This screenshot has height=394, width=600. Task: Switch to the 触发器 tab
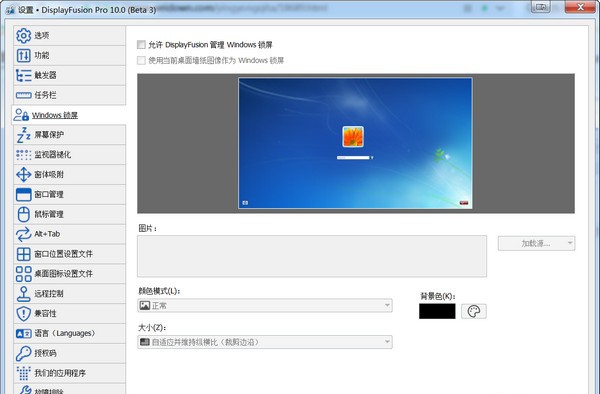pos(70,75)
